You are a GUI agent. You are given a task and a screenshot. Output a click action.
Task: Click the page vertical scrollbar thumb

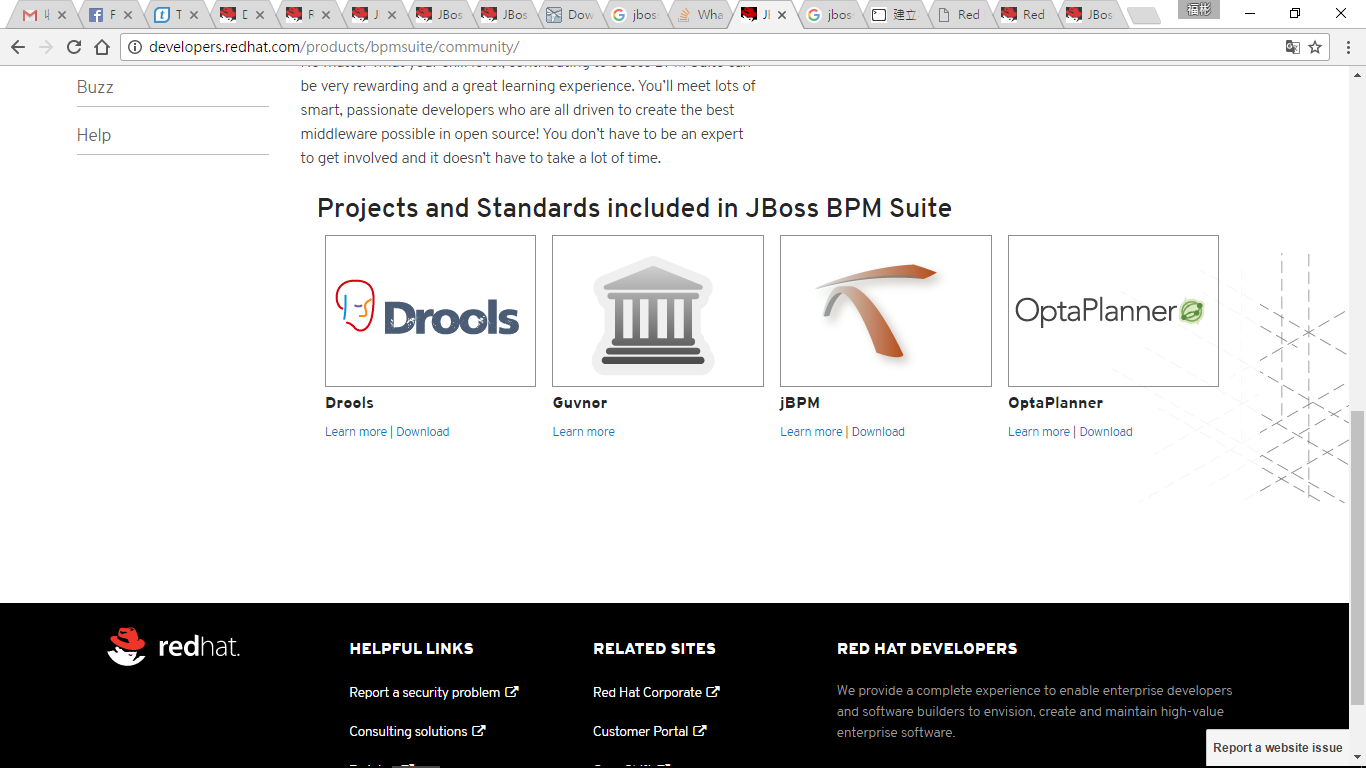click(x=1357, y=558)
